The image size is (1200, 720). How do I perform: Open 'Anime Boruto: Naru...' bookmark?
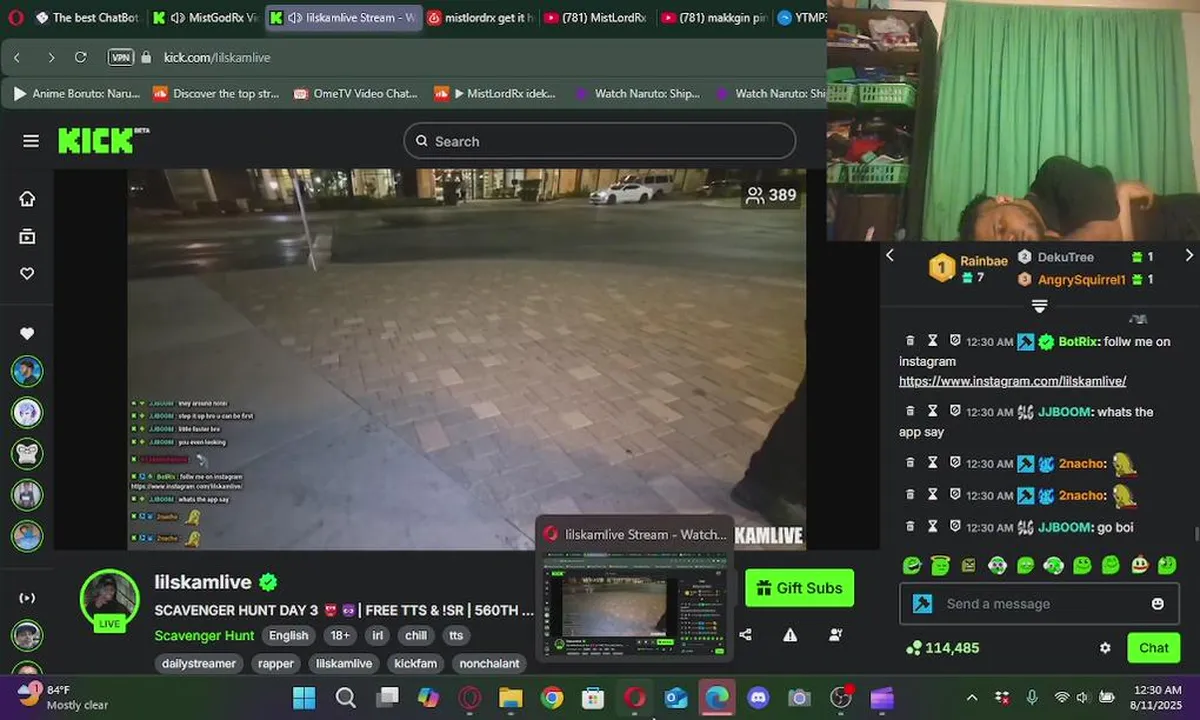76,93
